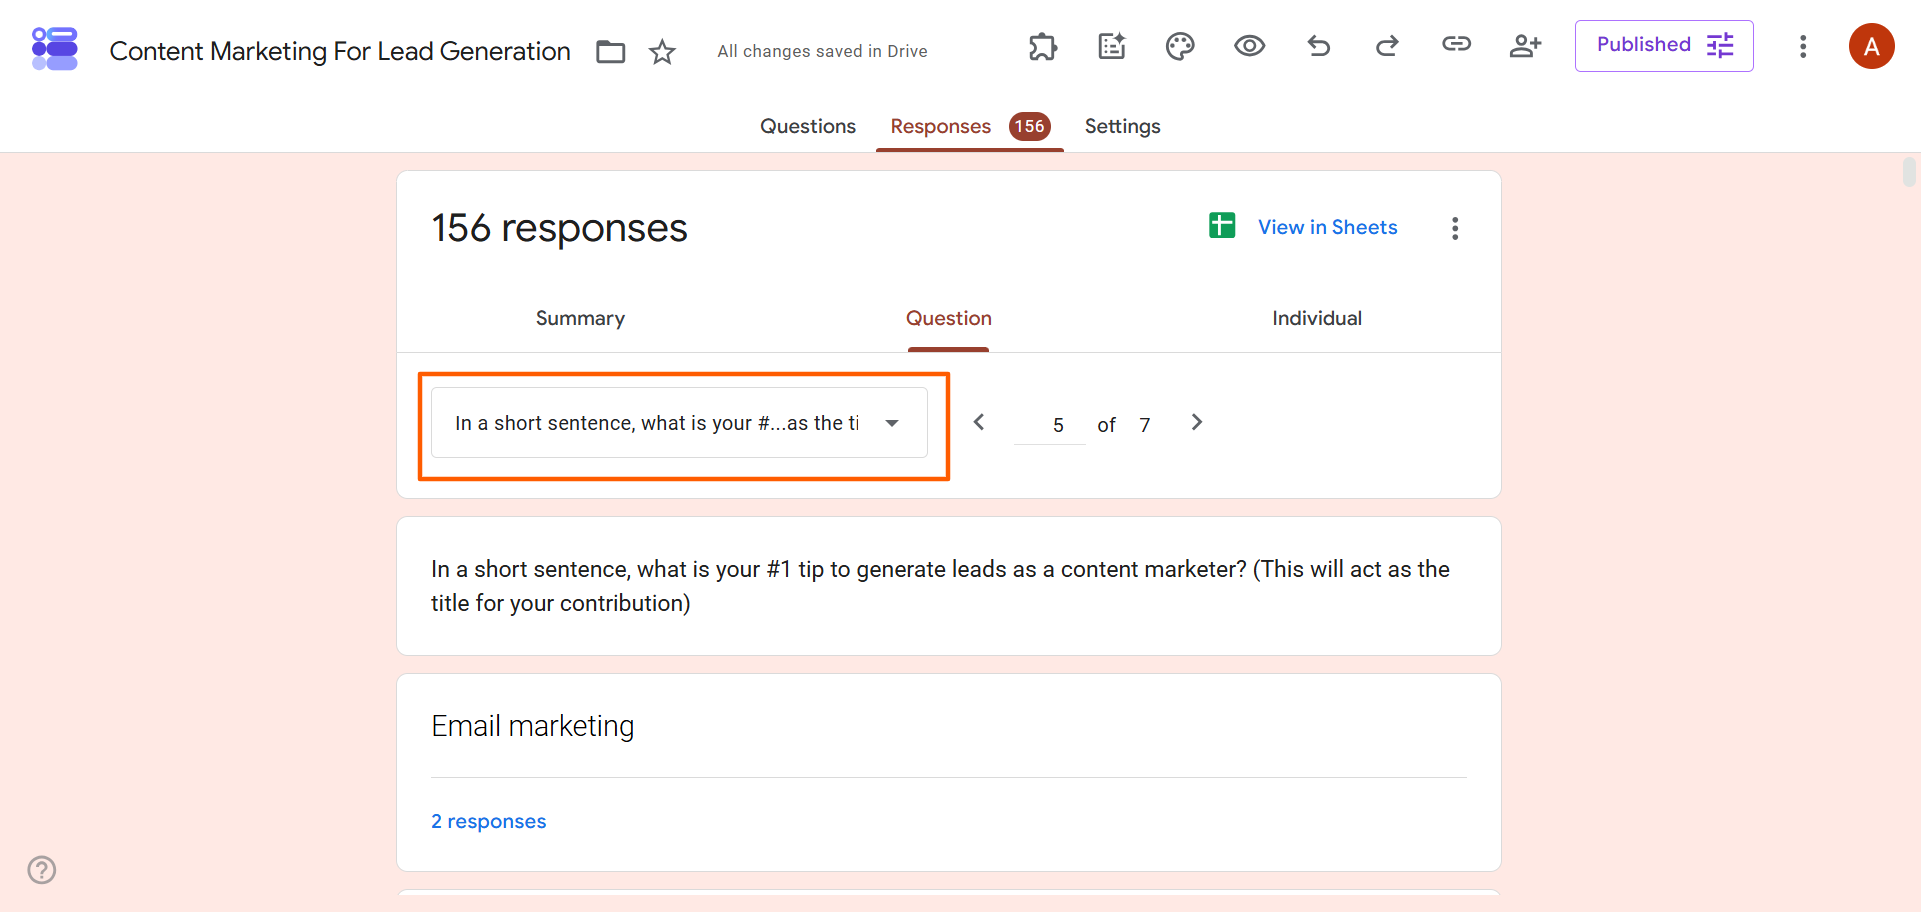The width and height of the screenshot is (1921, 912).
Task: Click the Email marketing answer text
Action: pos(532,726)
